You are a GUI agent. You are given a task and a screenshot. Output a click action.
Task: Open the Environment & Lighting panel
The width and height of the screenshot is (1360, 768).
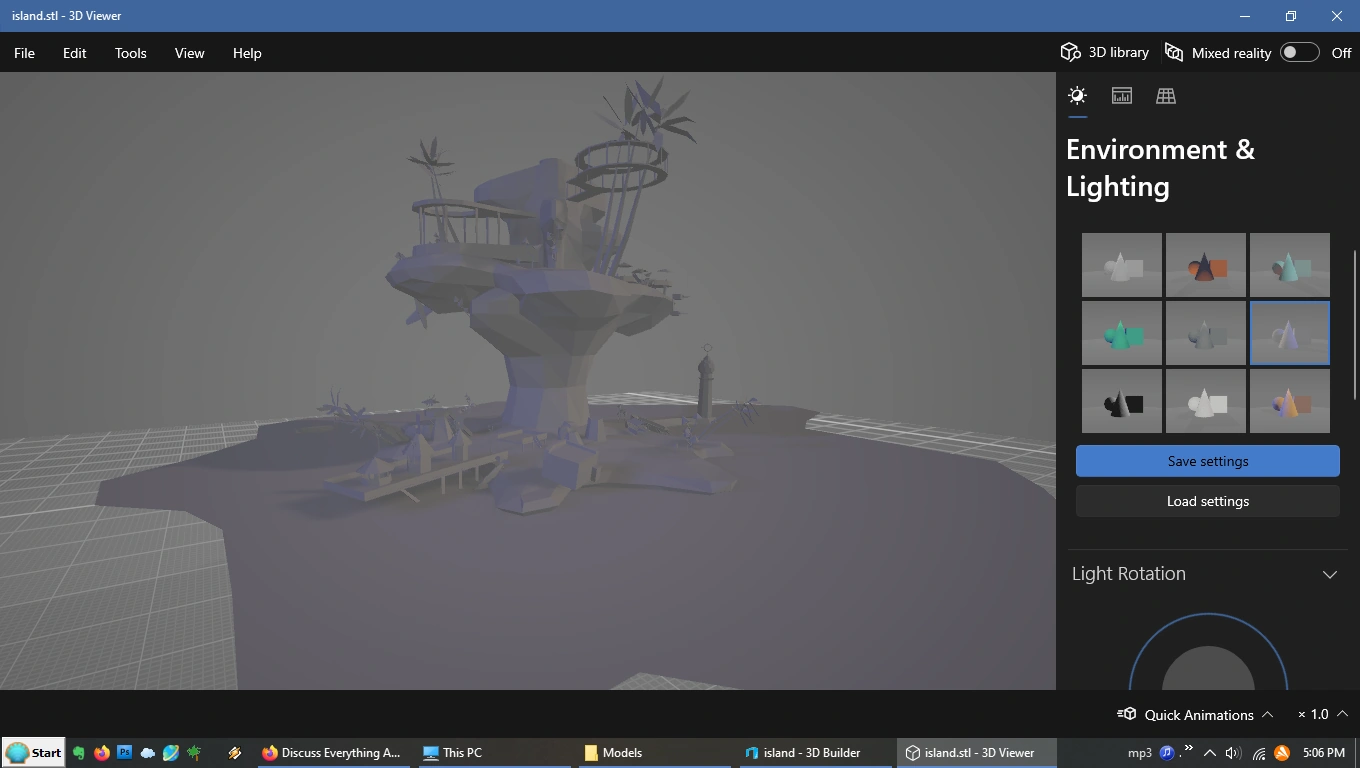coord(1077,95)
